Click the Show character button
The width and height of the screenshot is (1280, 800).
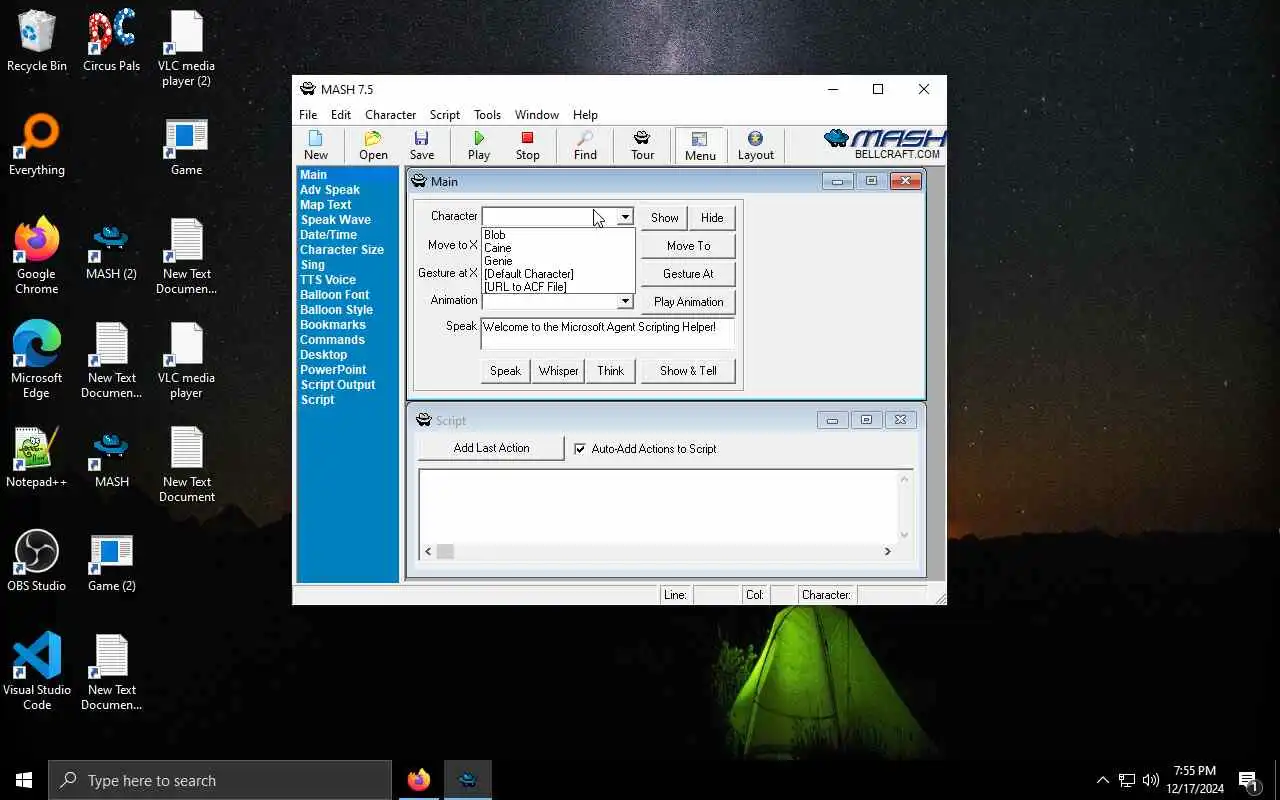(x=665, y=218)
